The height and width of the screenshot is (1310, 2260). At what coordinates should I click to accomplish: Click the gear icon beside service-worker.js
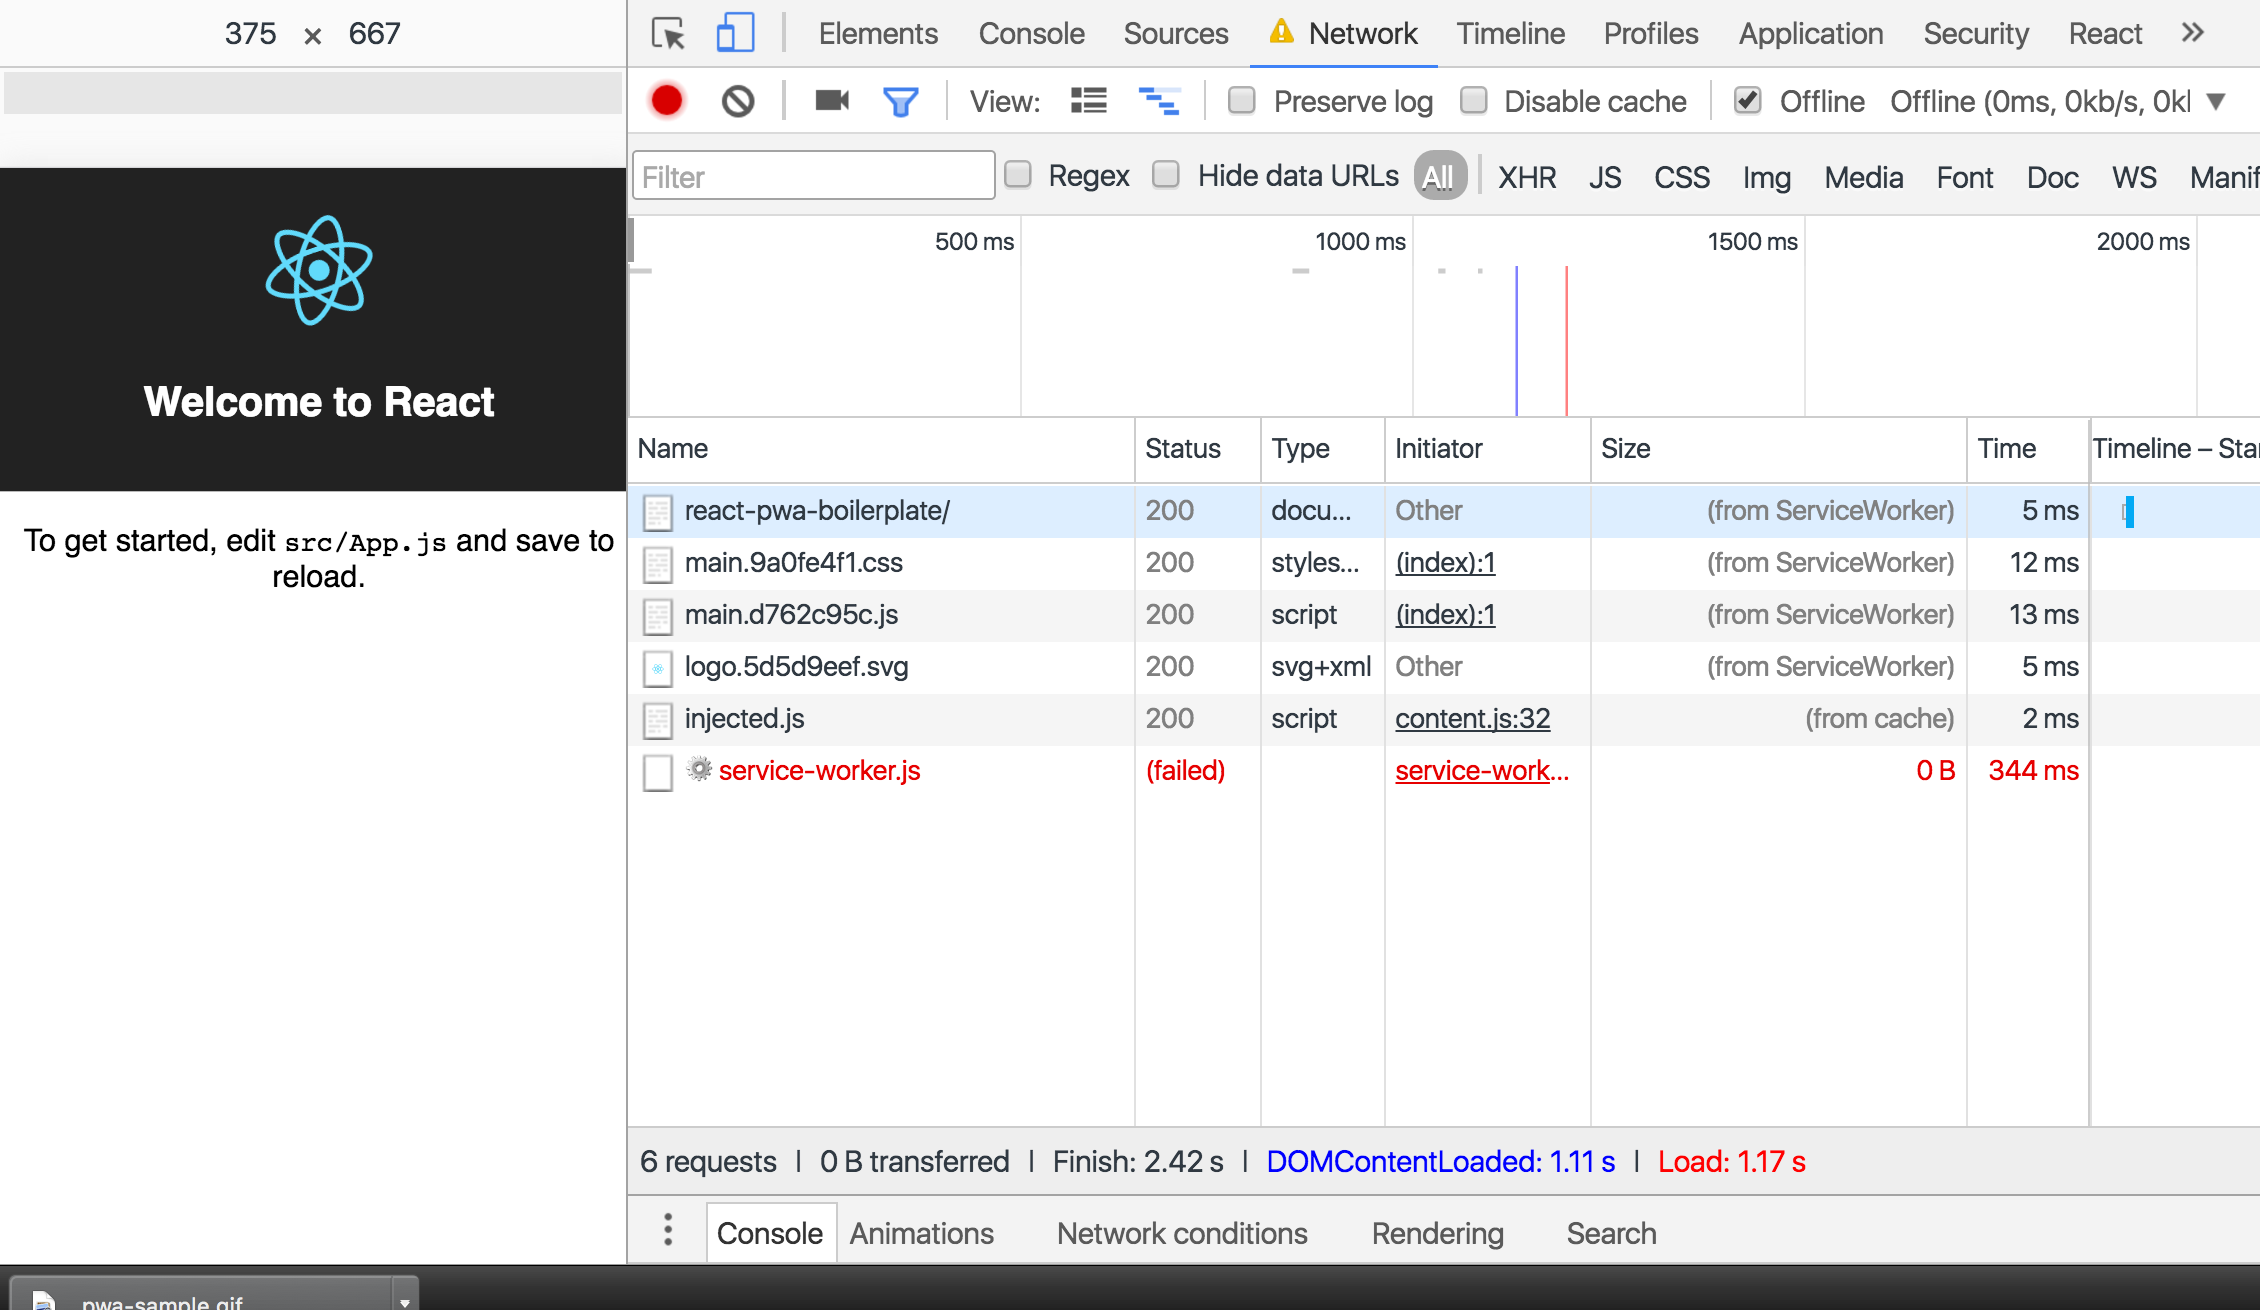coord(699,770)
